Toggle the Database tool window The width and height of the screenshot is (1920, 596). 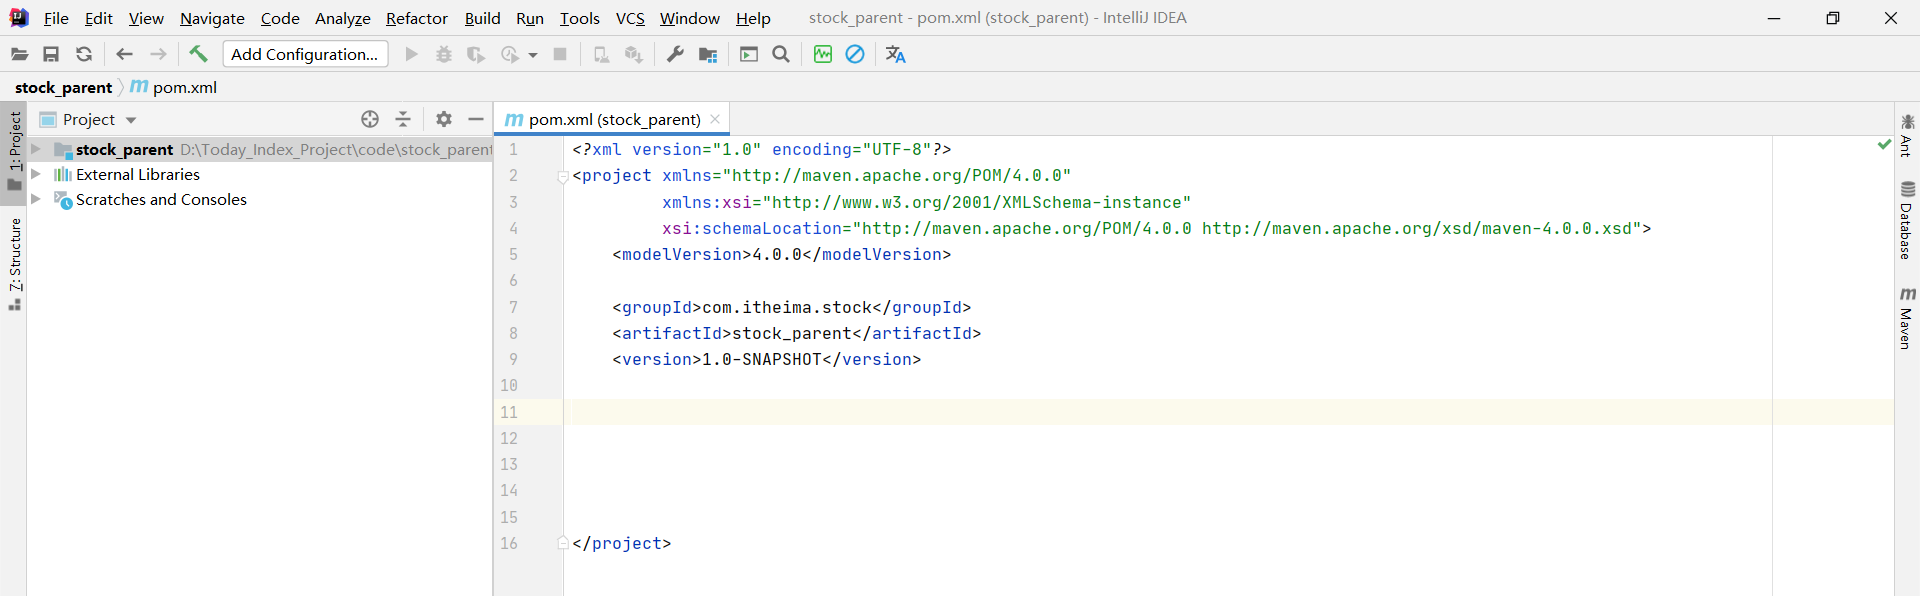tap(1906, 220)
